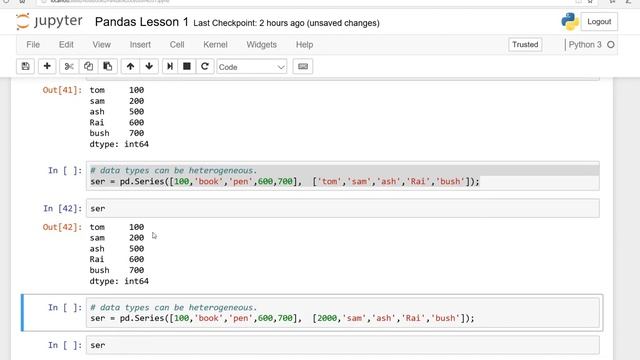Click the save notebook floppy icon

click(25, 67)
